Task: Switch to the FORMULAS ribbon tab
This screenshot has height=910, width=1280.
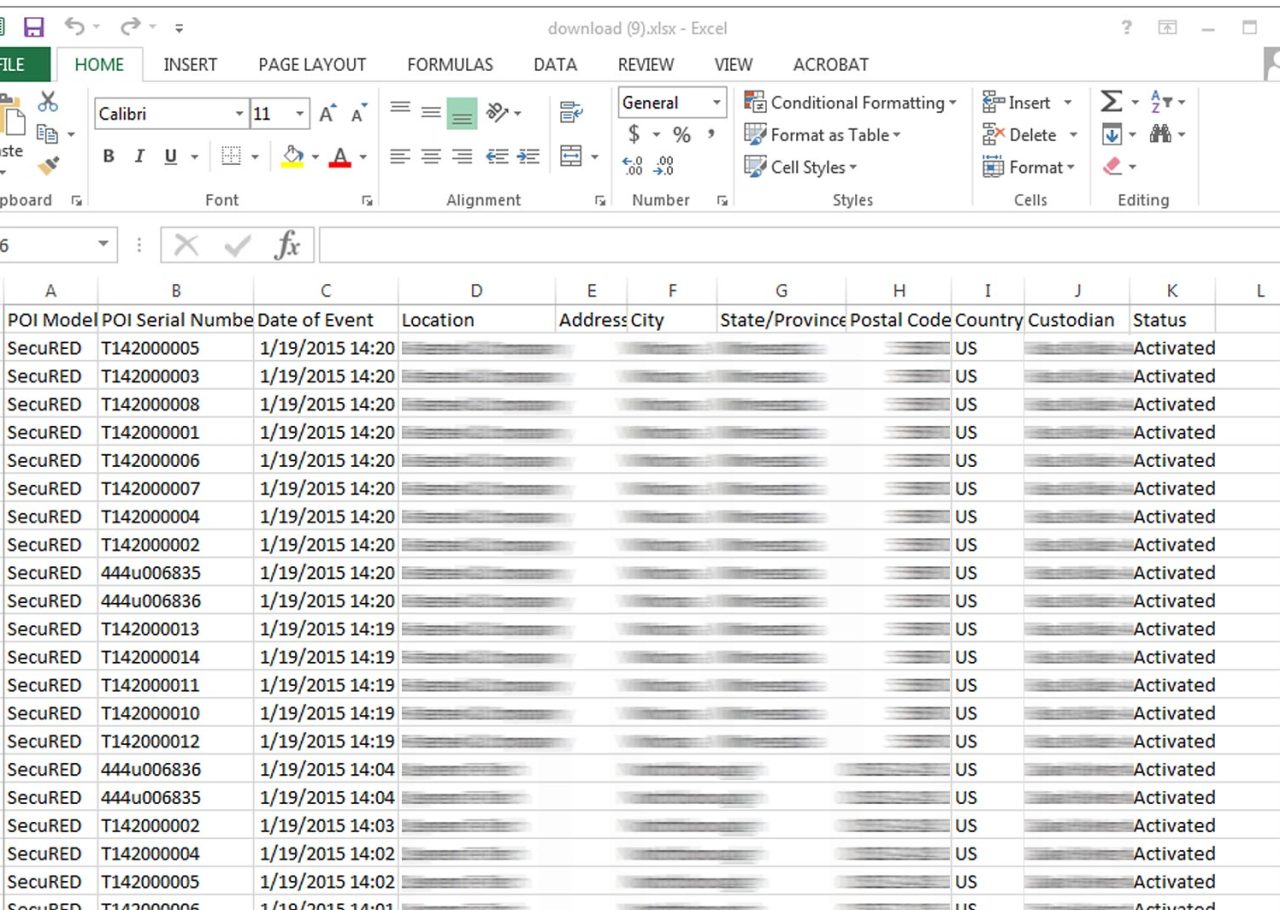Action: coord(450,64)
